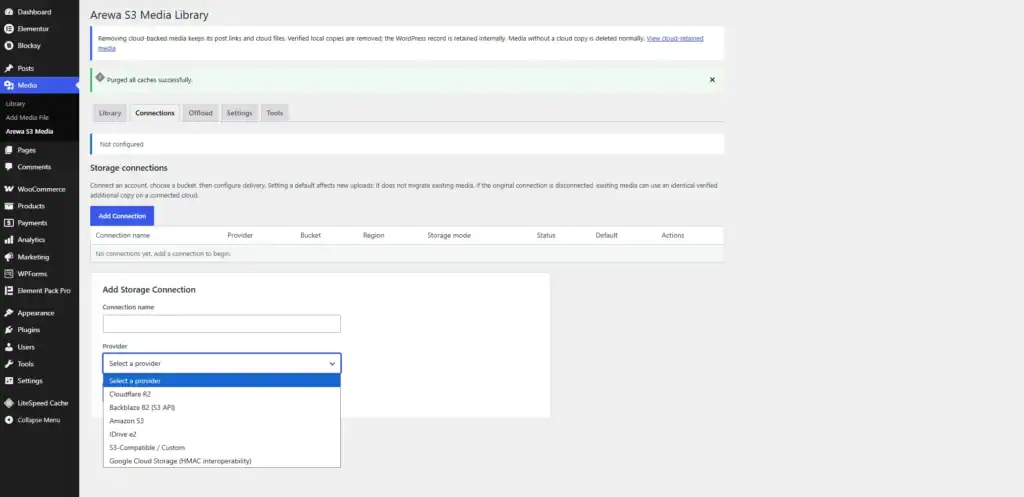Click the Connection name column header
Viewport: 1024px width, 497px height.
[123, 235]
